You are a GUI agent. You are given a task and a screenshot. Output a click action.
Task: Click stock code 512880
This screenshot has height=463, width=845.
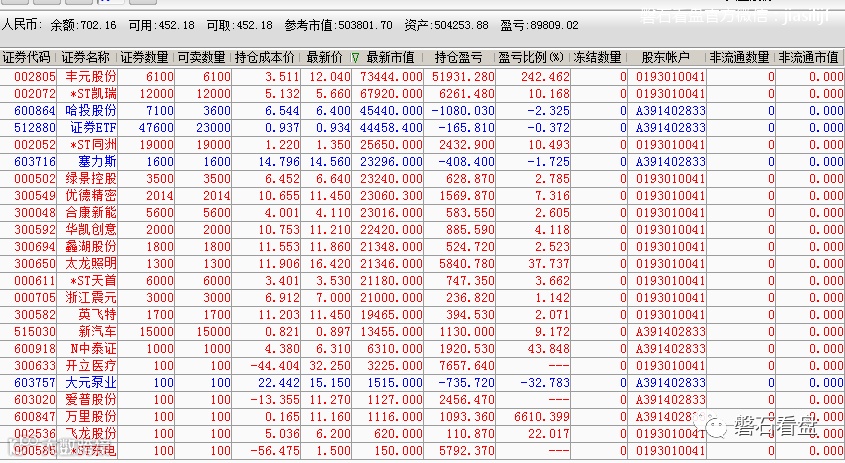35,128
